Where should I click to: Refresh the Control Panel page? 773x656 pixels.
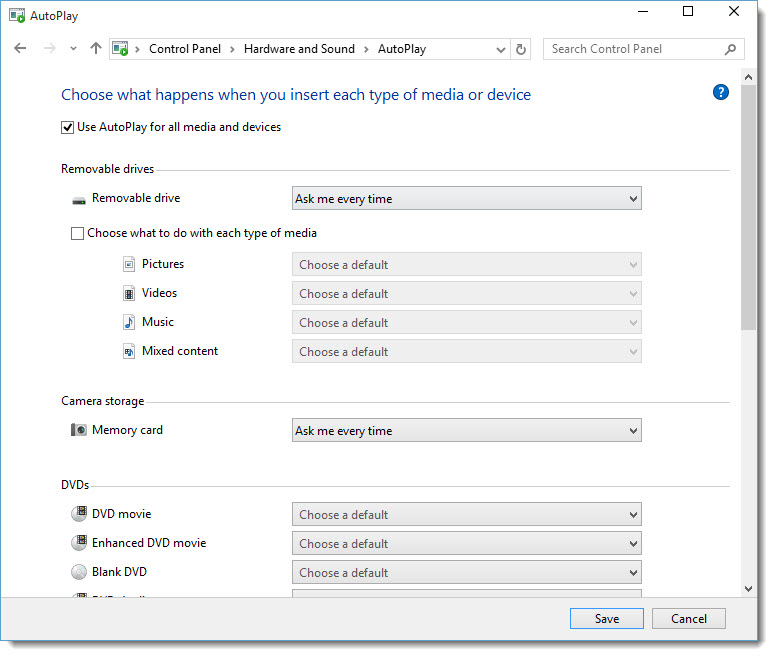click(x=521, y=49)
